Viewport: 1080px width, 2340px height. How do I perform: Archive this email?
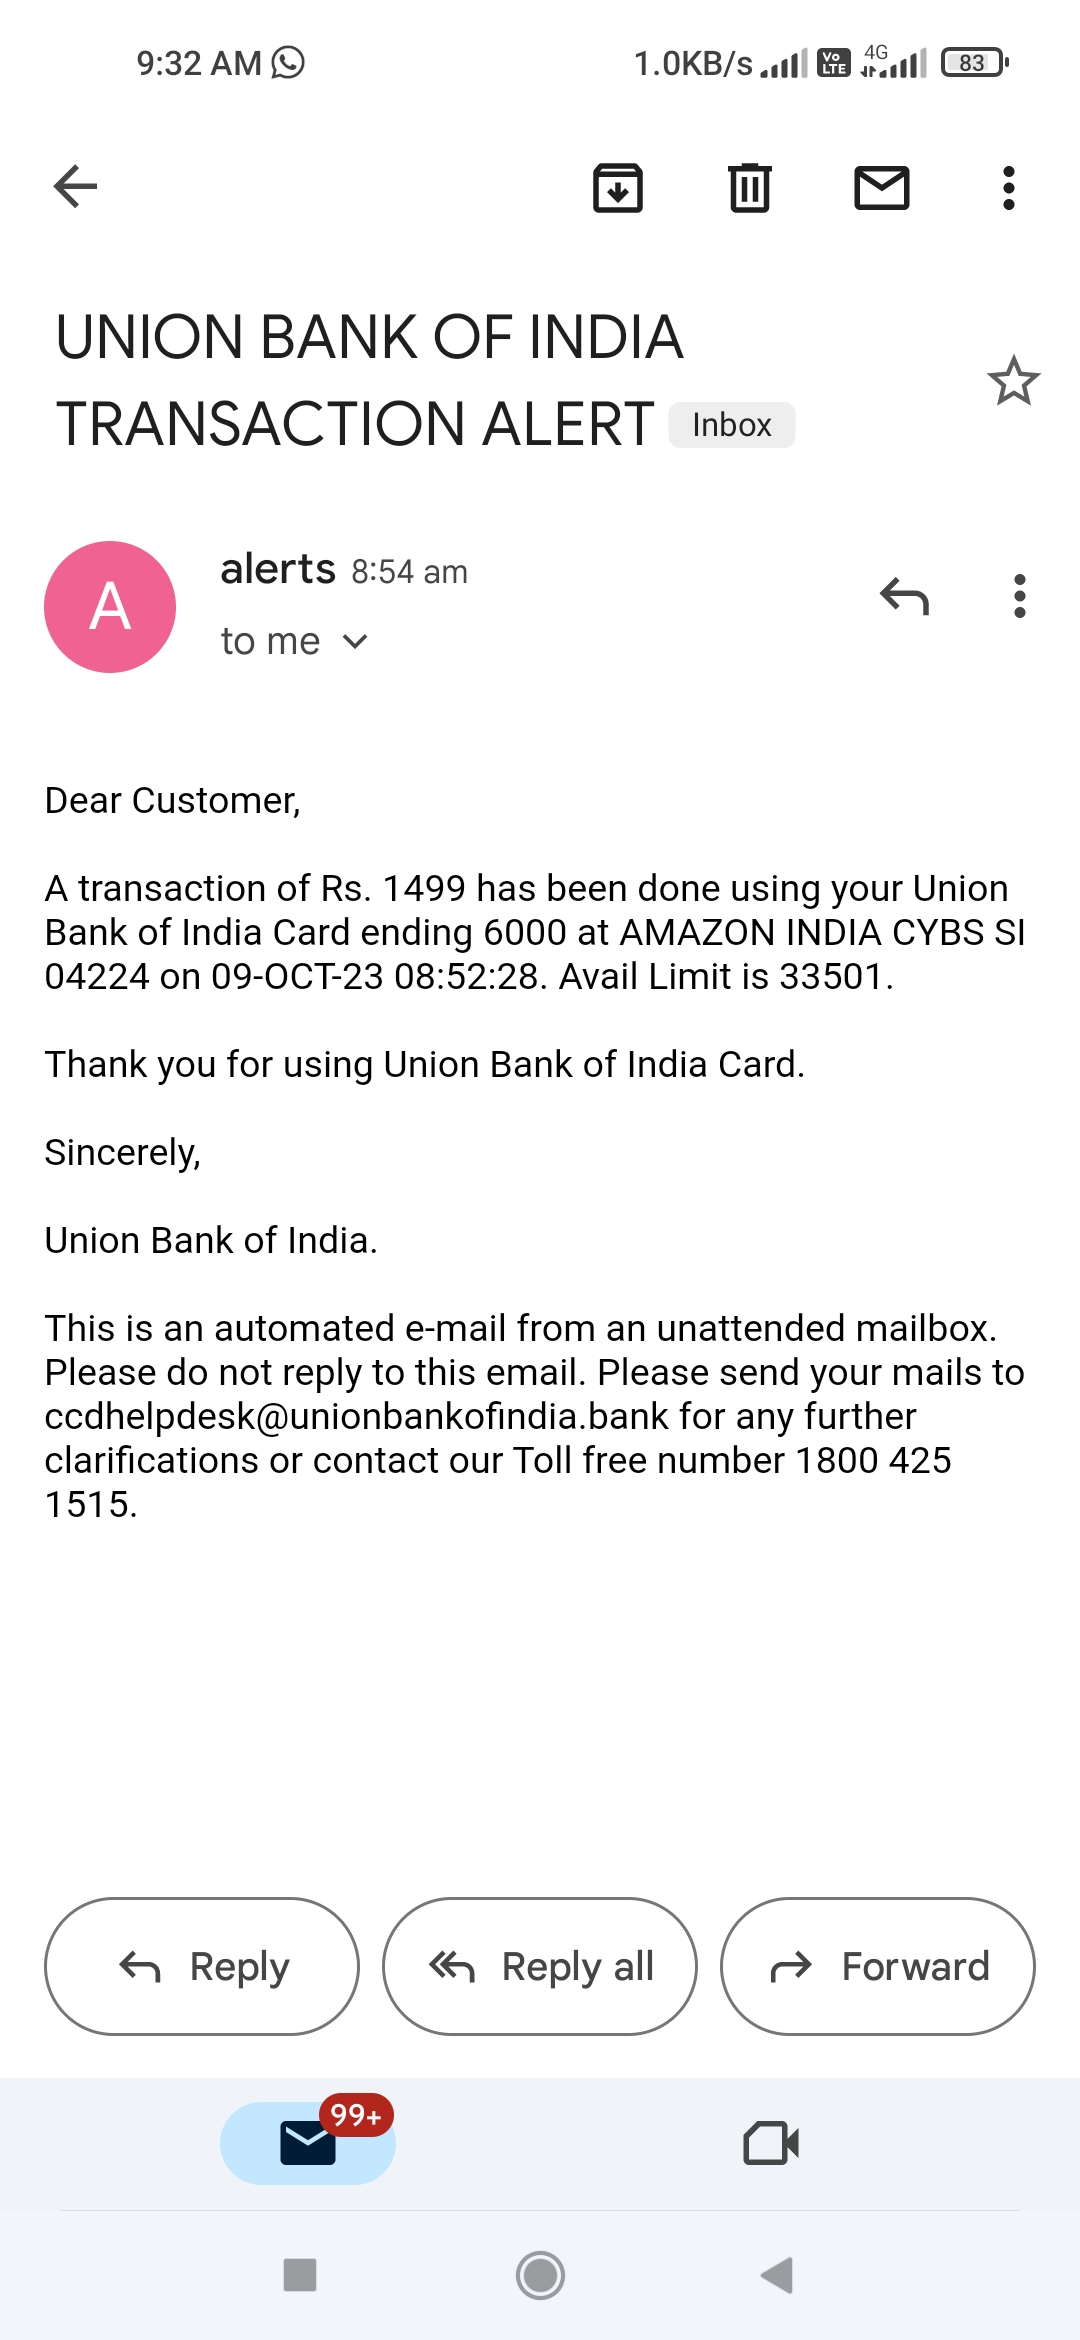click(618, 187)
